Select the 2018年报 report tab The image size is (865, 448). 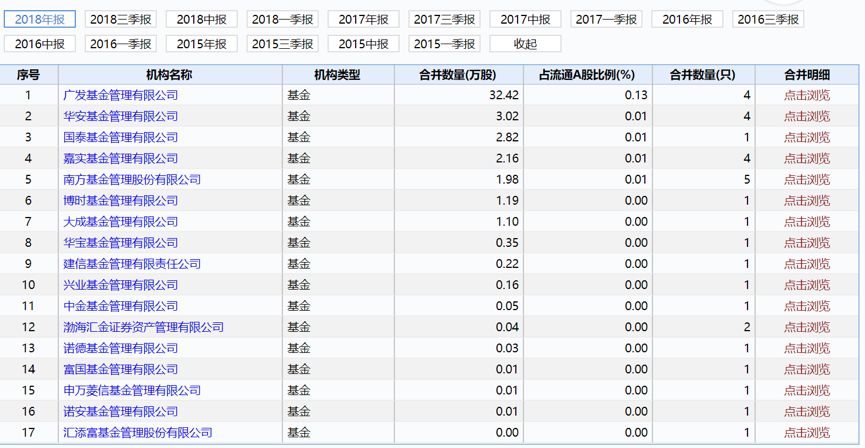tap(40, 19)
